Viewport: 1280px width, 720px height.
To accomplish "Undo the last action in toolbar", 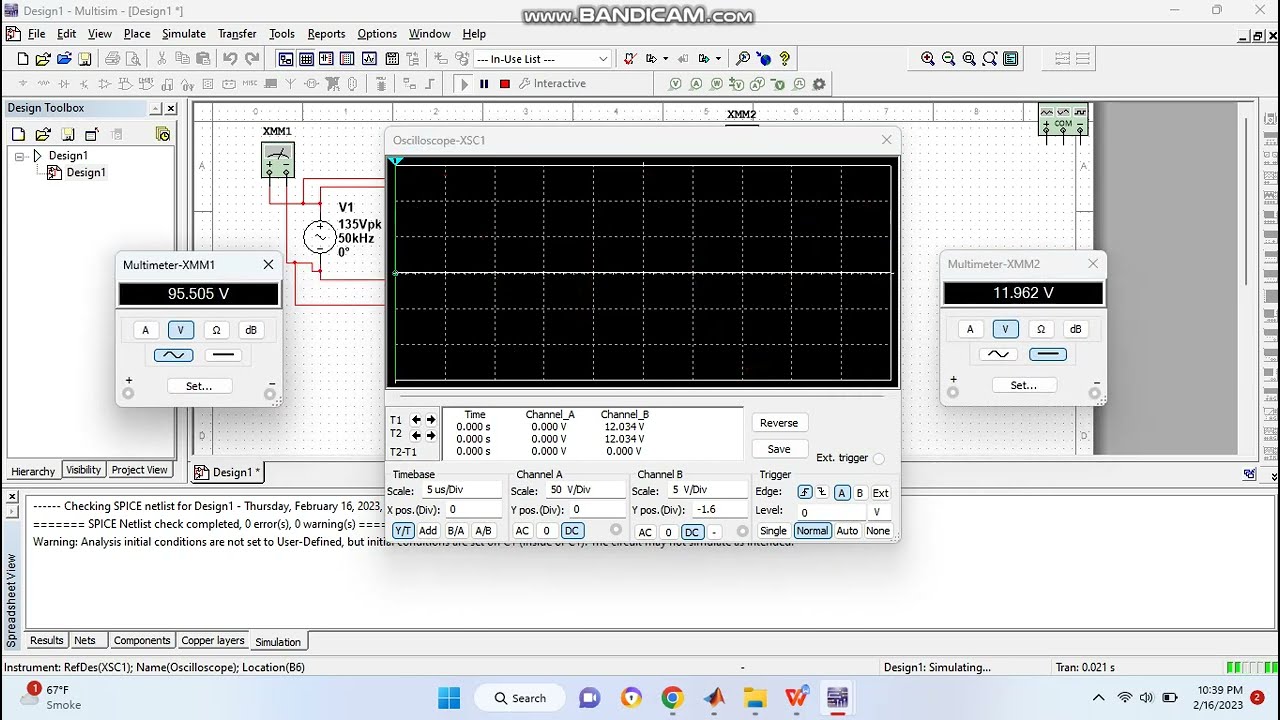I will (x=230, y=59).
